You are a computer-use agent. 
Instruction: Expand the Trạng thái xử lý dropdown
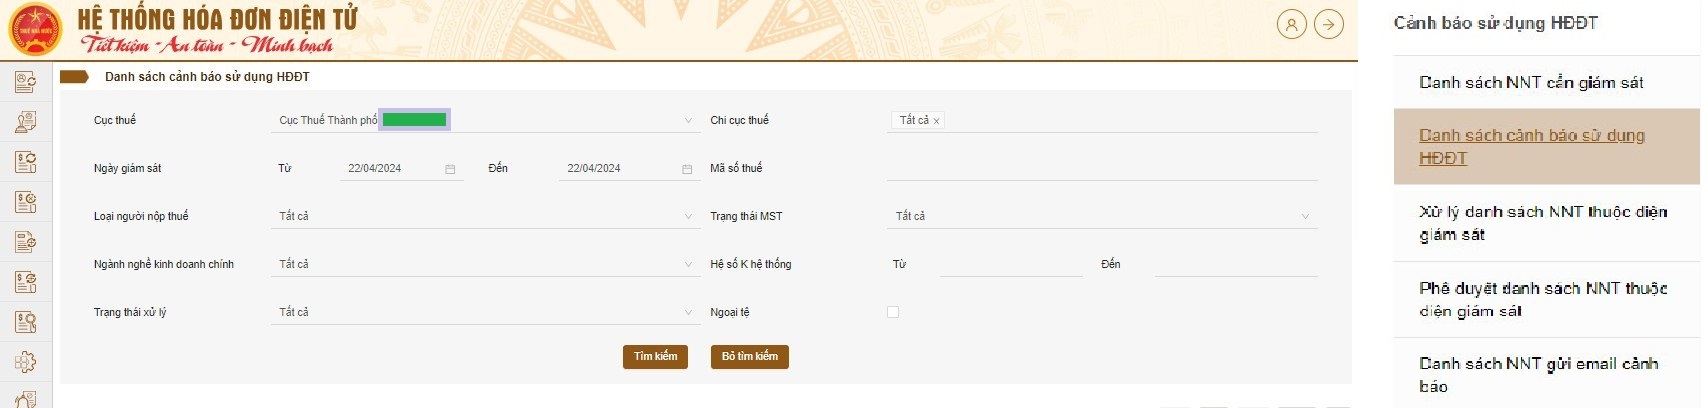(486, 312)
